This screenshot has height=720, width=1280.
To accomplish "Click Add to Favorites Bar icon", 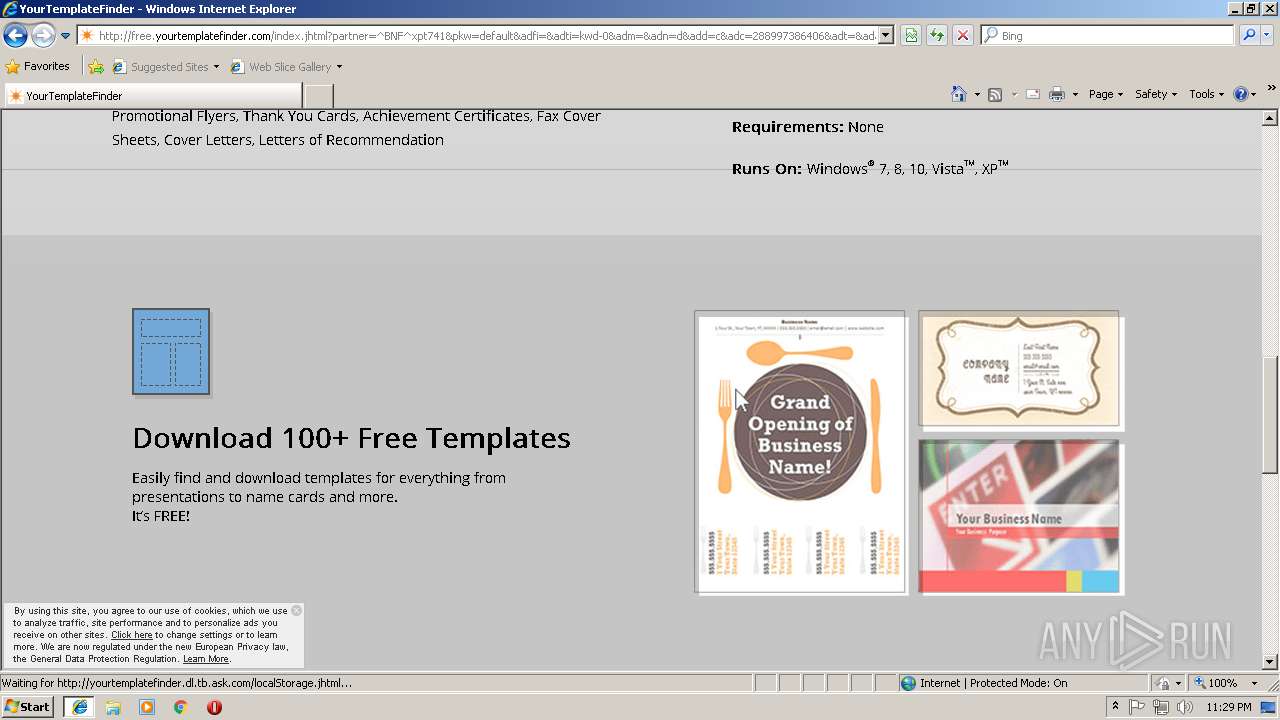I will point(96,67).
